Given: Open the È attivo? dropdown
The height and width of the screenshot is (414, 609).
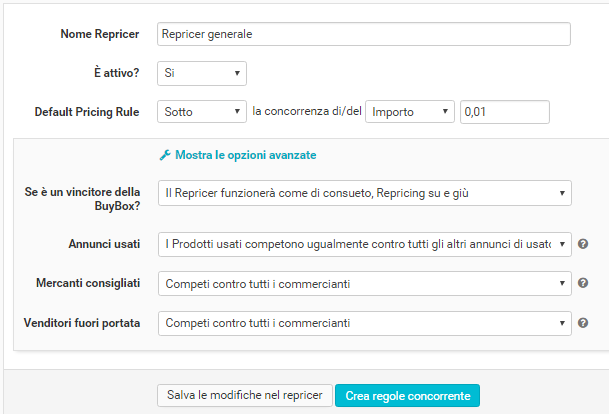Looking at the screenshot, I should click(x=202, y=73).
